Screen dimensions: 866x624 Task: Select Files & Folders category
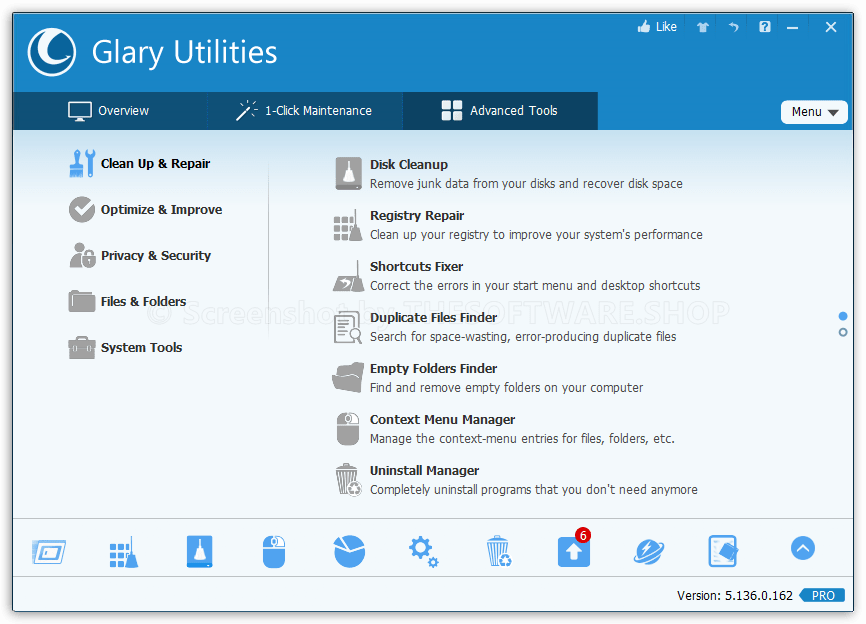coord(128,302)
